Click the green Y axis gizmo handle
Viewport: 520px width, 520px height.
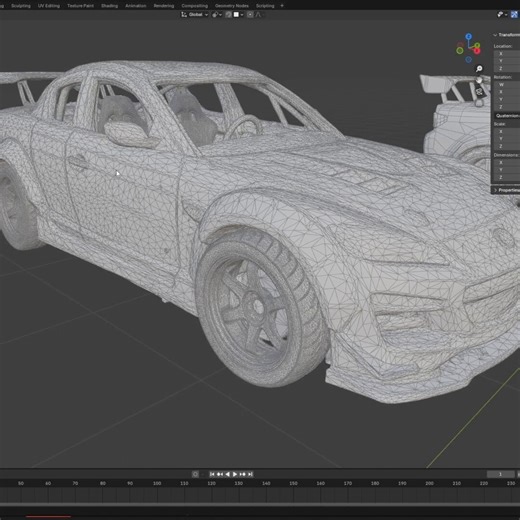(x=478, y=45)
